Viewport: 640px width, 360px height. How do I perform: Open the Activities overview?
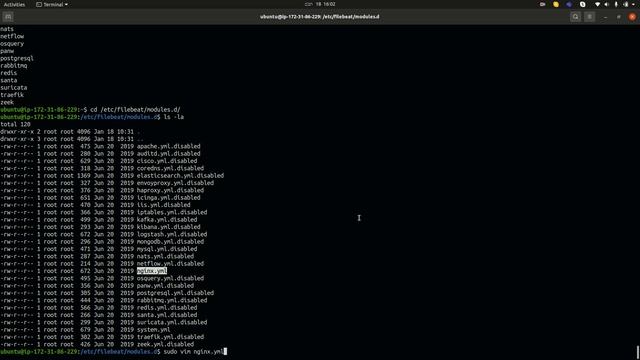click(x=14, y=4)
